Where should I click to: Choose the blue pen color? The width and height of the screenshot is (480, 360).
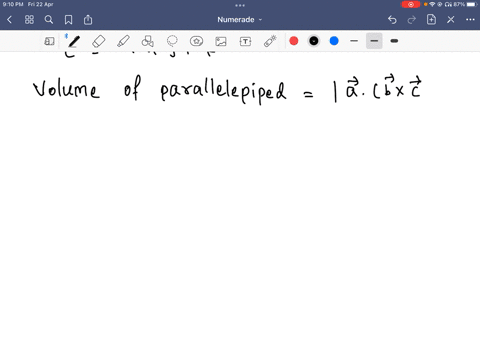tap(334, 41)
